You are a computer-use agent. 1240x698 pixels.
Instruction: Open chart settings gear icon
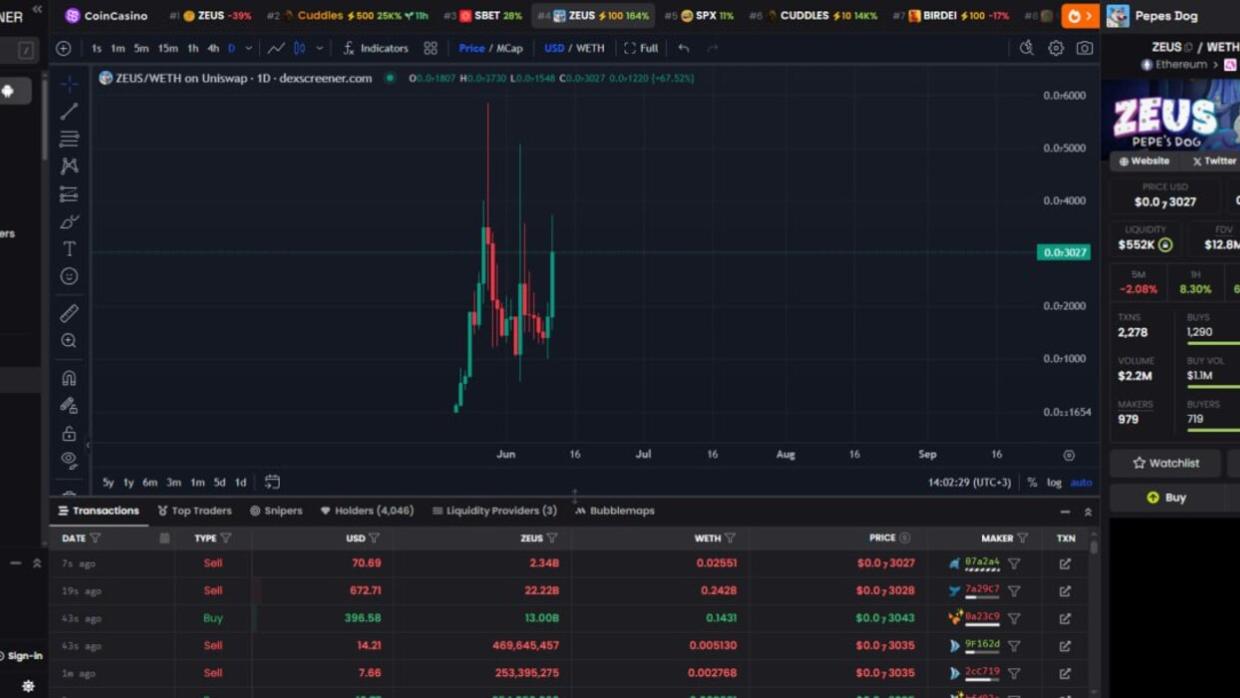pos(1055,48)
